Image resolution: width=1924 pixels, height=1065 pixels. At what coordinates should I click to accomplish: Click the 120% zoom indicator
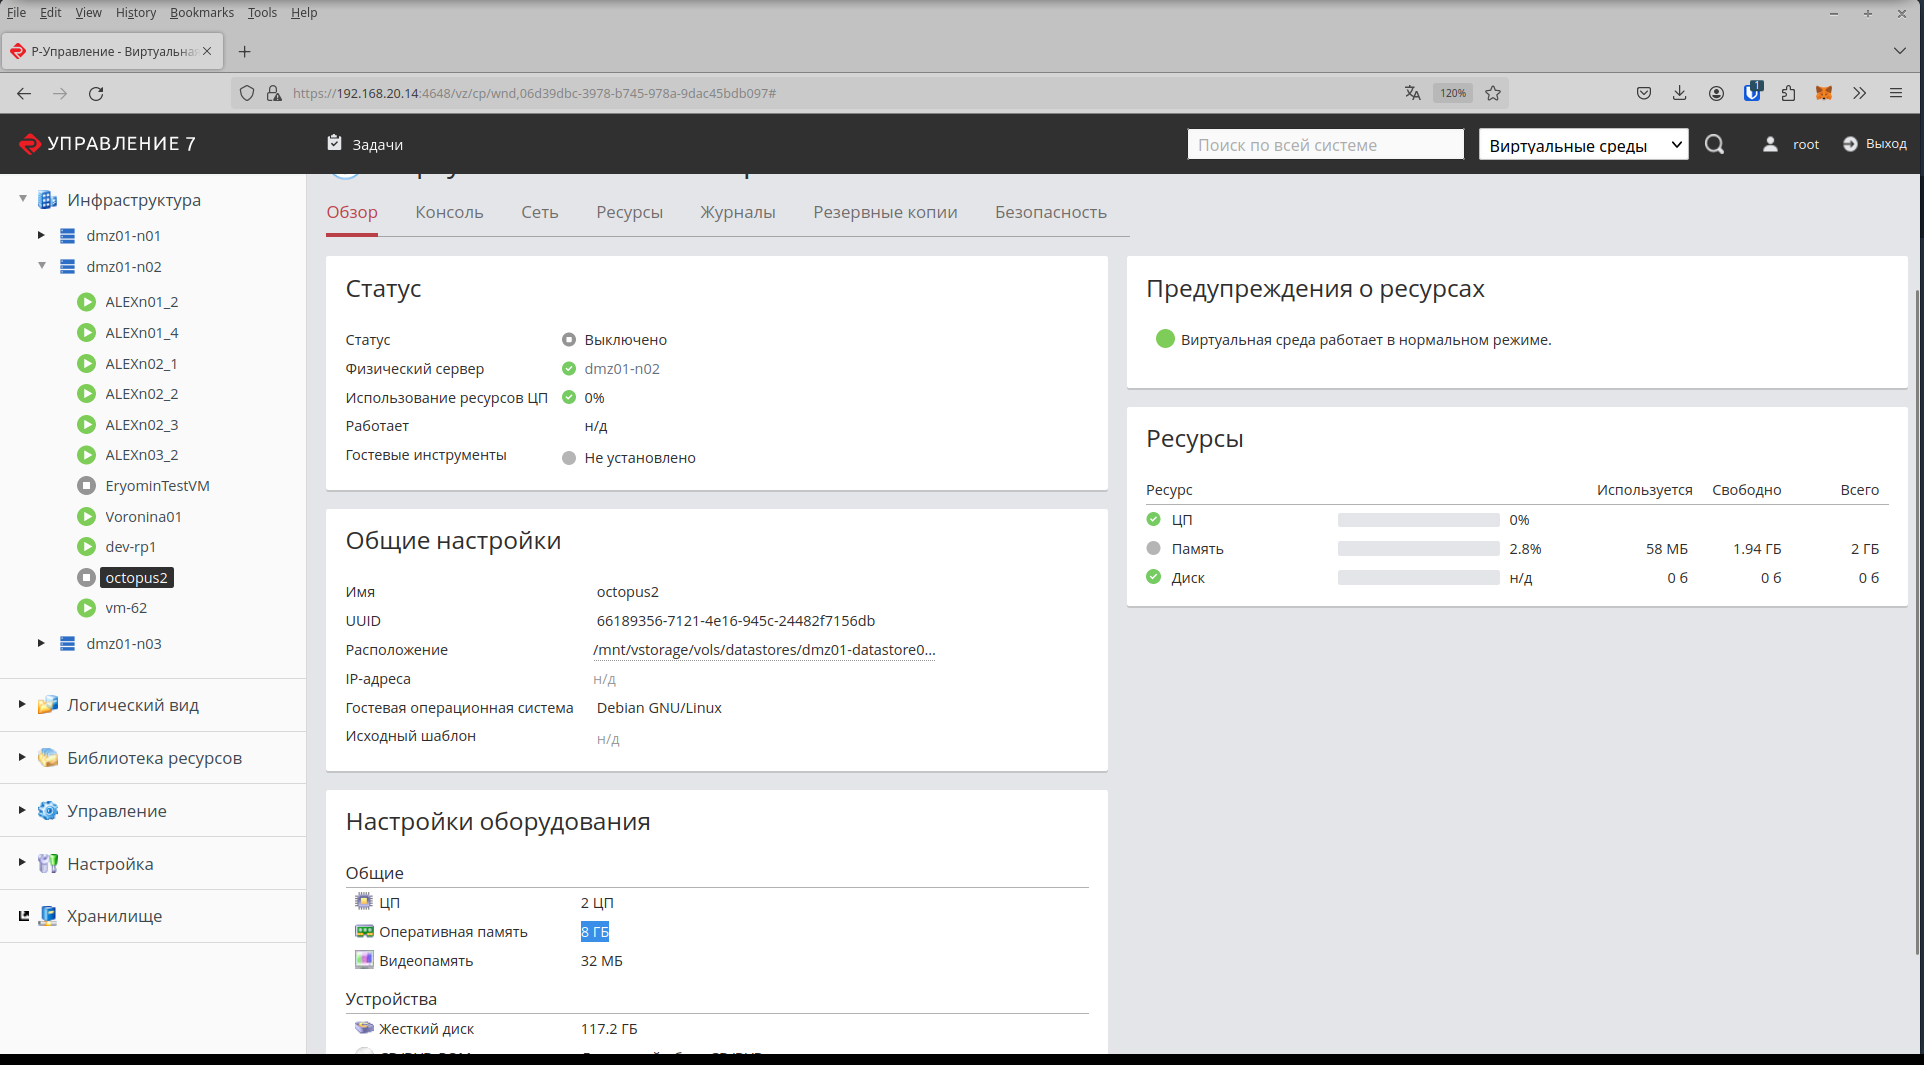[1453, 93]
